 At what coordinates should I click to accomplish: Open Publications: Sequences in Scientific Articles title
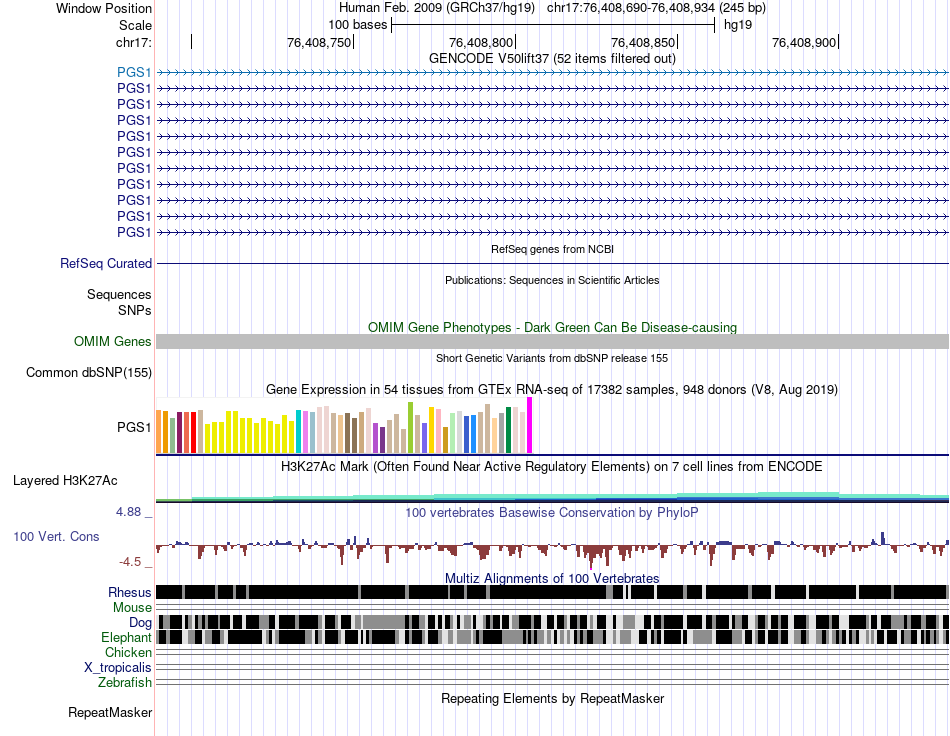tap(552, 280)
